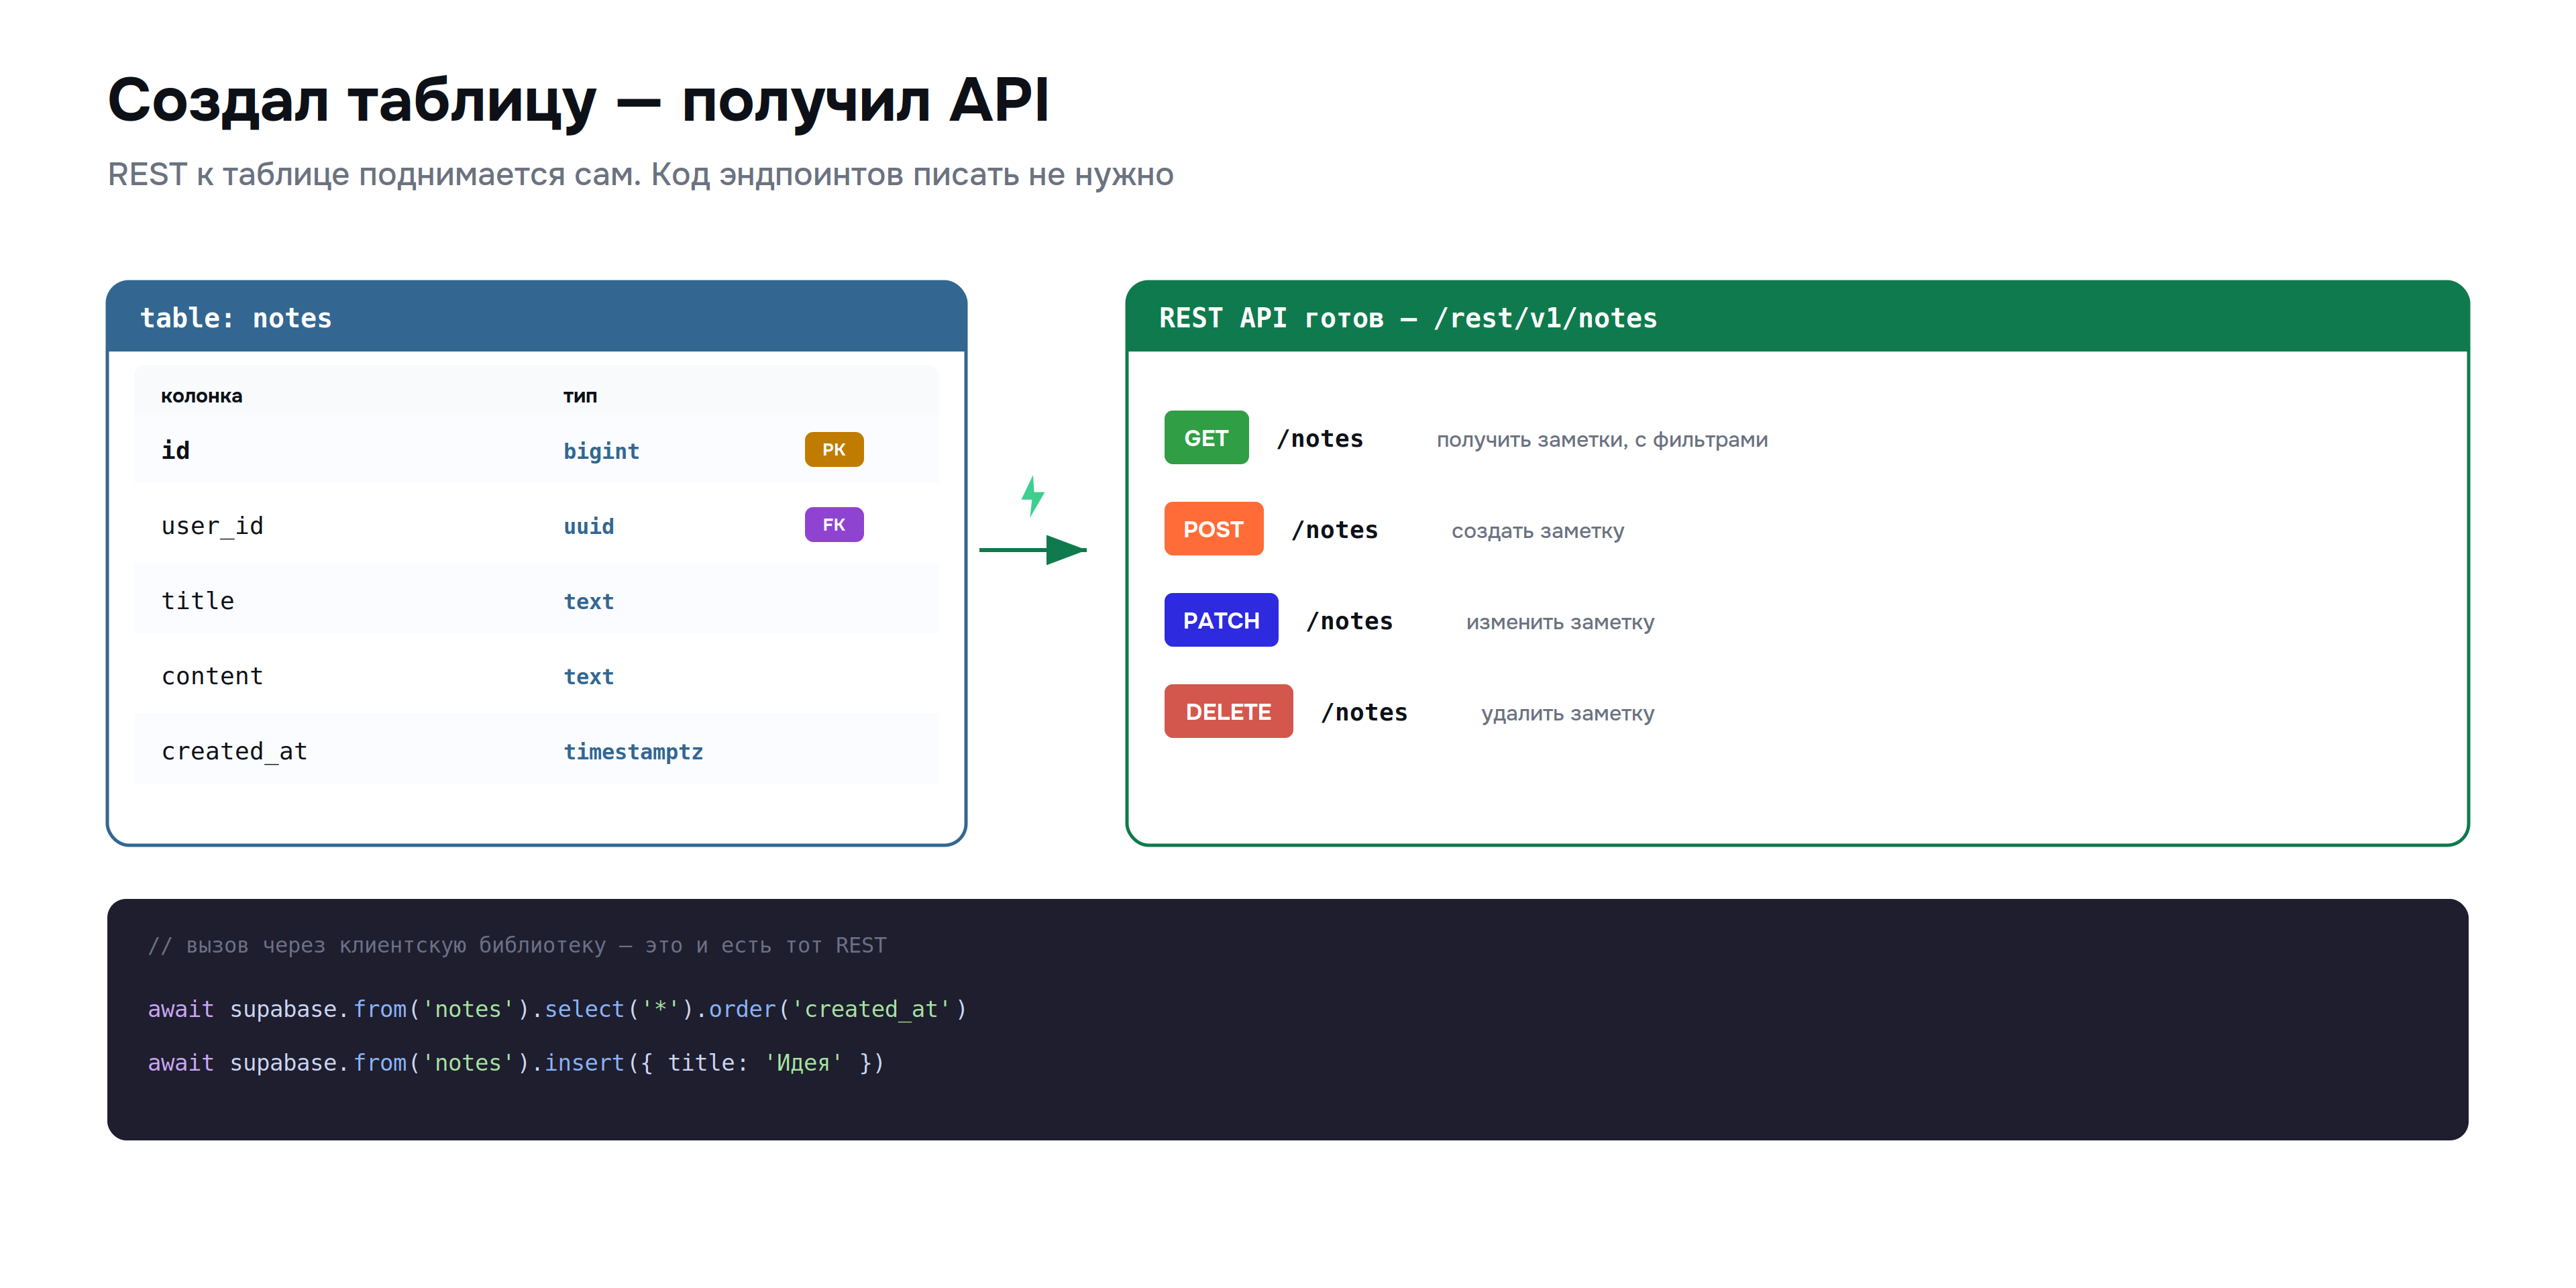Select the 'REST API готов — /rest/v1/notes' header
The width and height of the screenshot is (2576, 1288).
click(1797, 317)
